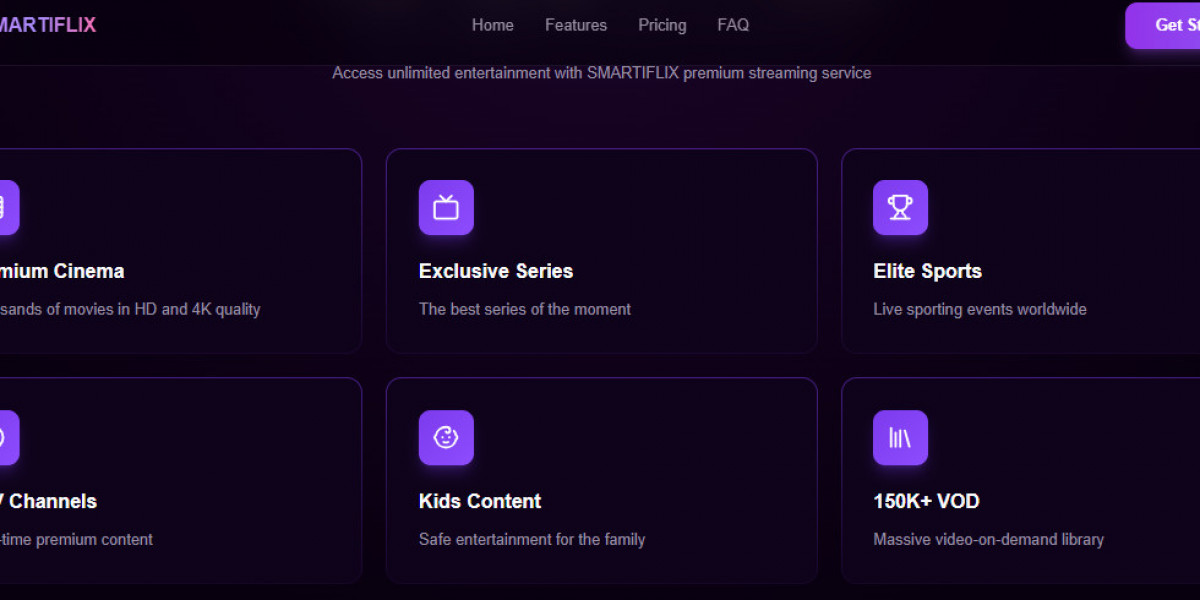The image size is (1200, 600).
Task: Select the Elite Sports card title
Action: tap(927, 271)
